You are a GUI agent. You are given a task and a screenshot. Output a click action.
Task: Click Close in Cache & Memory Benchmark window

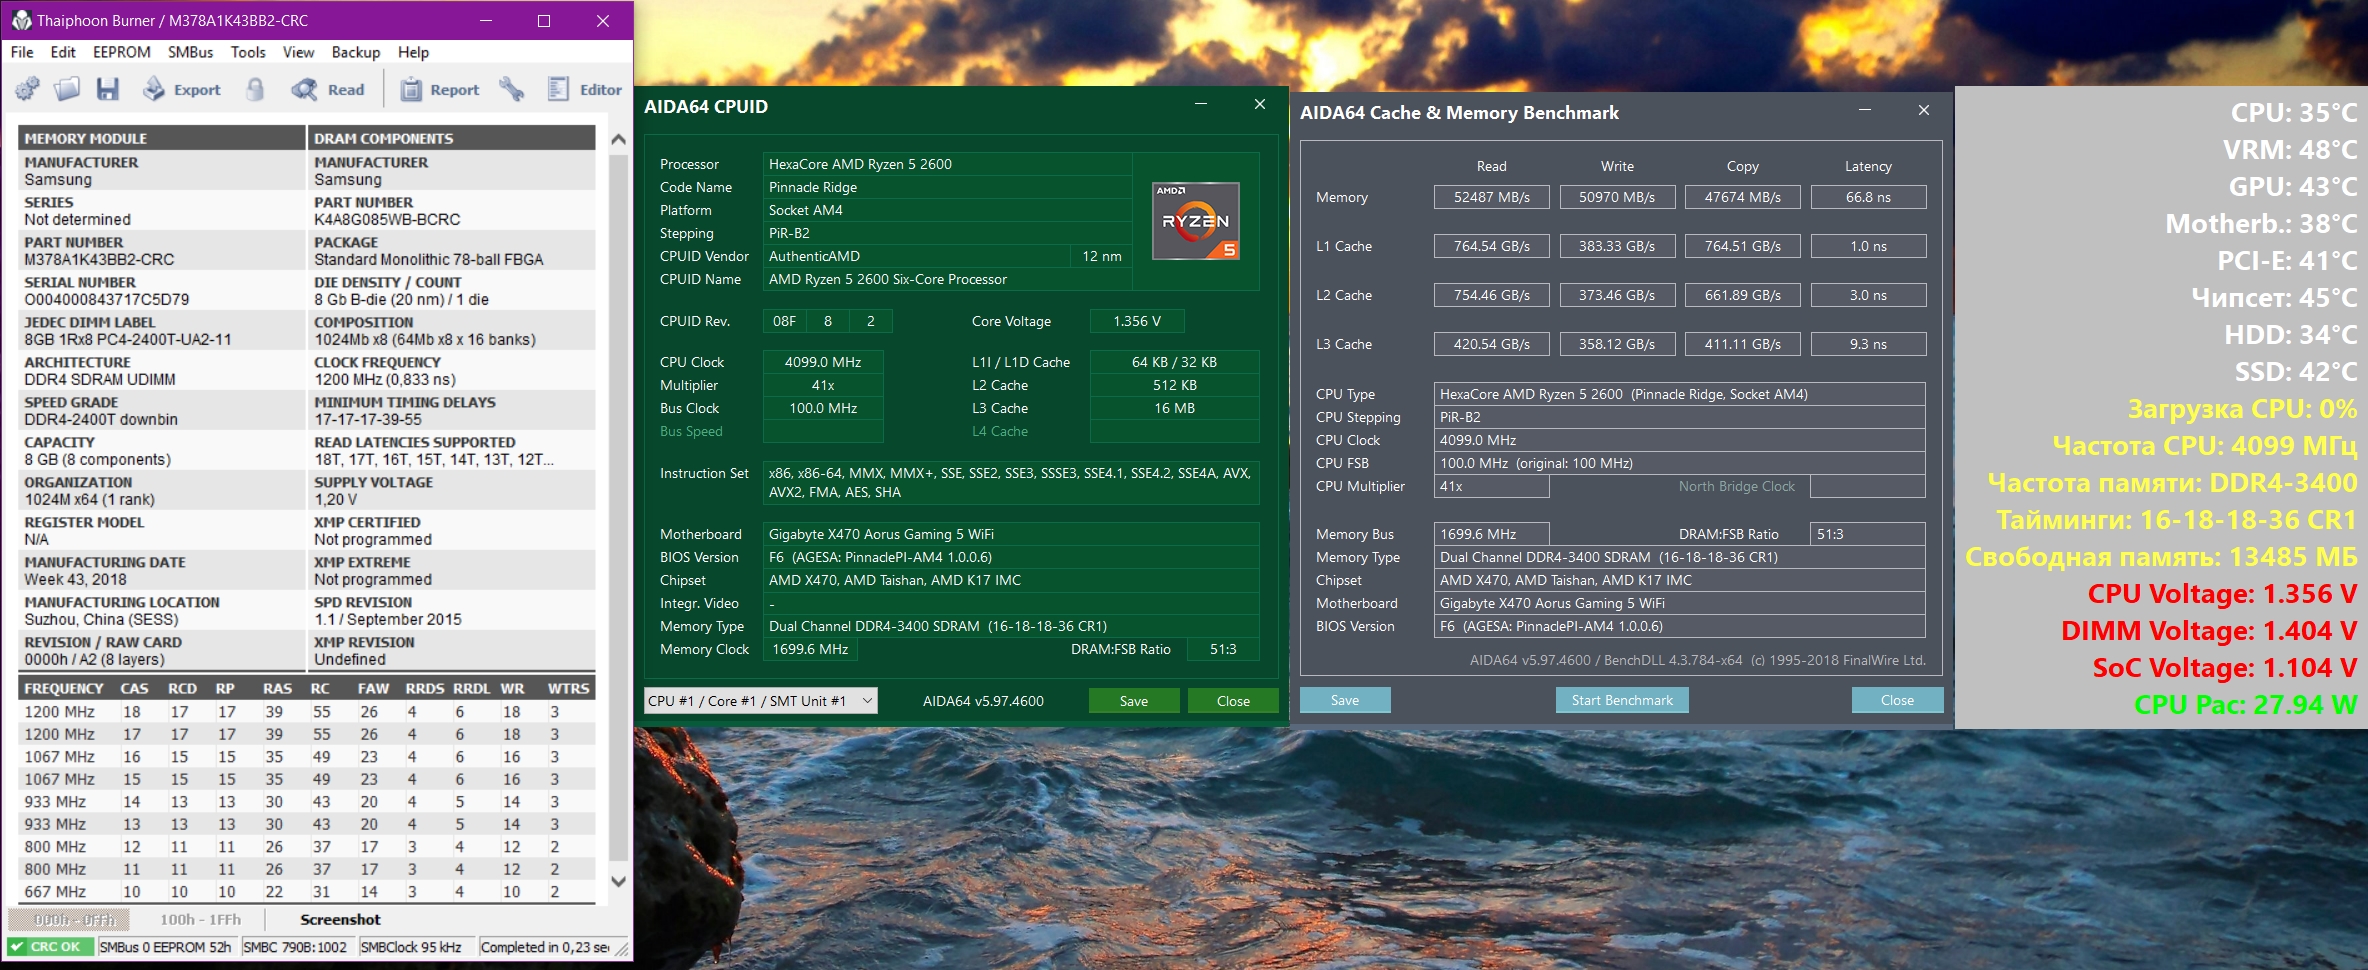click(1897, 700)
